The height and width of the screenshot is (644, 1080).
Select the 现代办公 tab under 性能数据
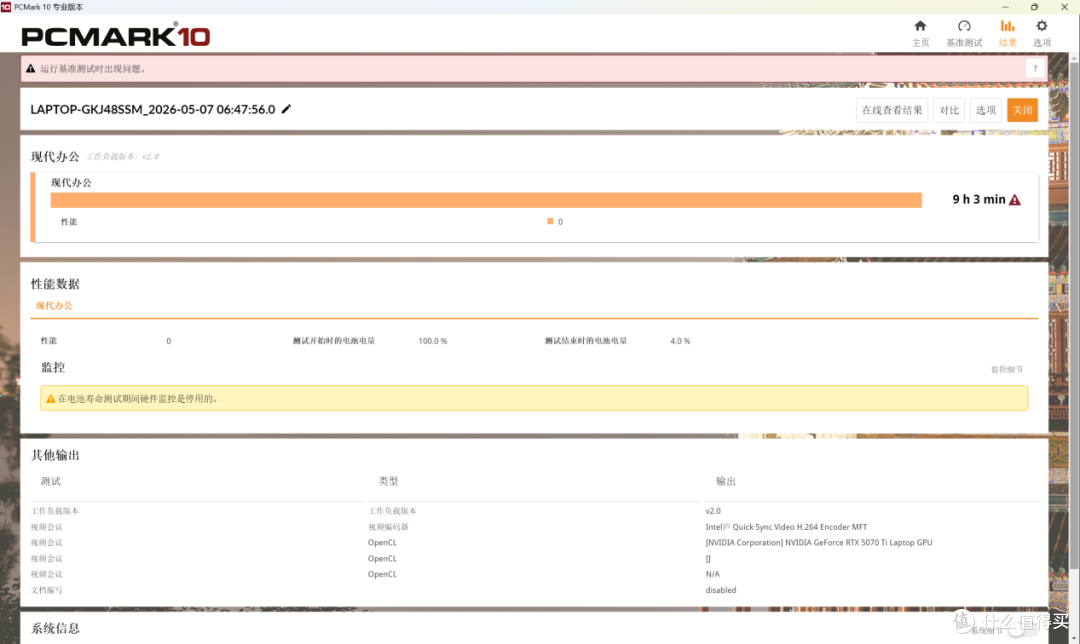coord(54,306)
